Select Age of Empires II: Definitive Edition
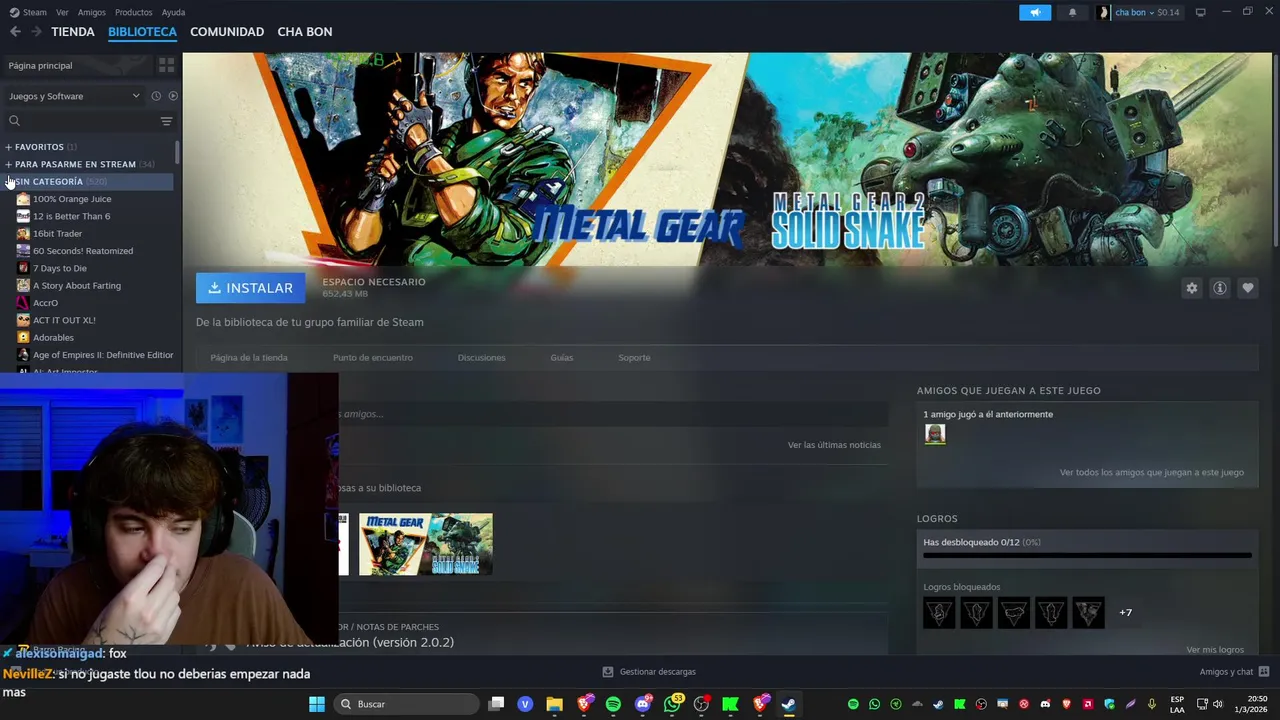This screenshot has width=1280, height=720. coord(103,355)
